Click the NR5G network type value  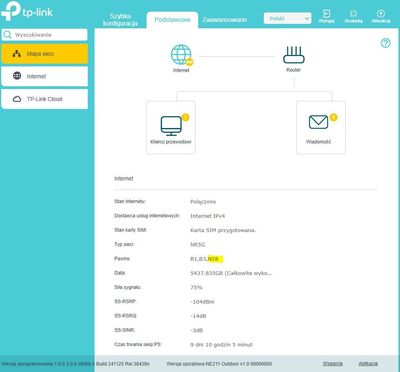point(198,245)
